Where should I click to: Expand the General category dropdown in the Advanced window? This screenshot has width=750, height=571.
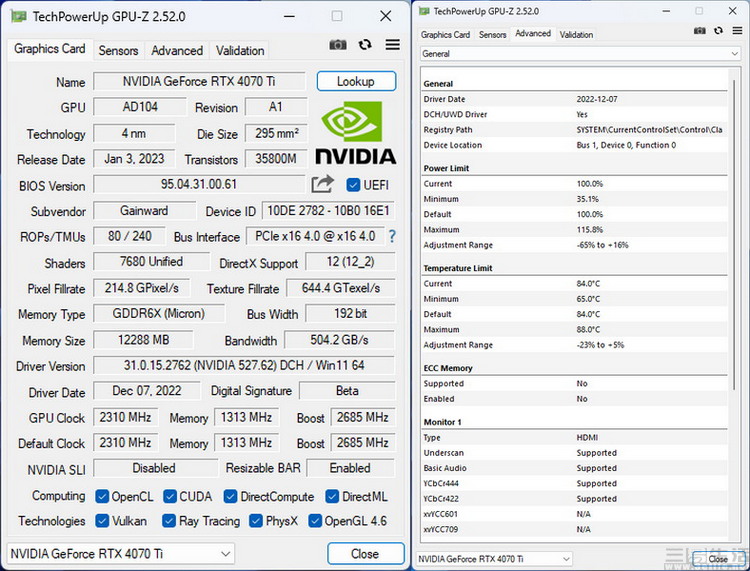click(x=581, y=54)
